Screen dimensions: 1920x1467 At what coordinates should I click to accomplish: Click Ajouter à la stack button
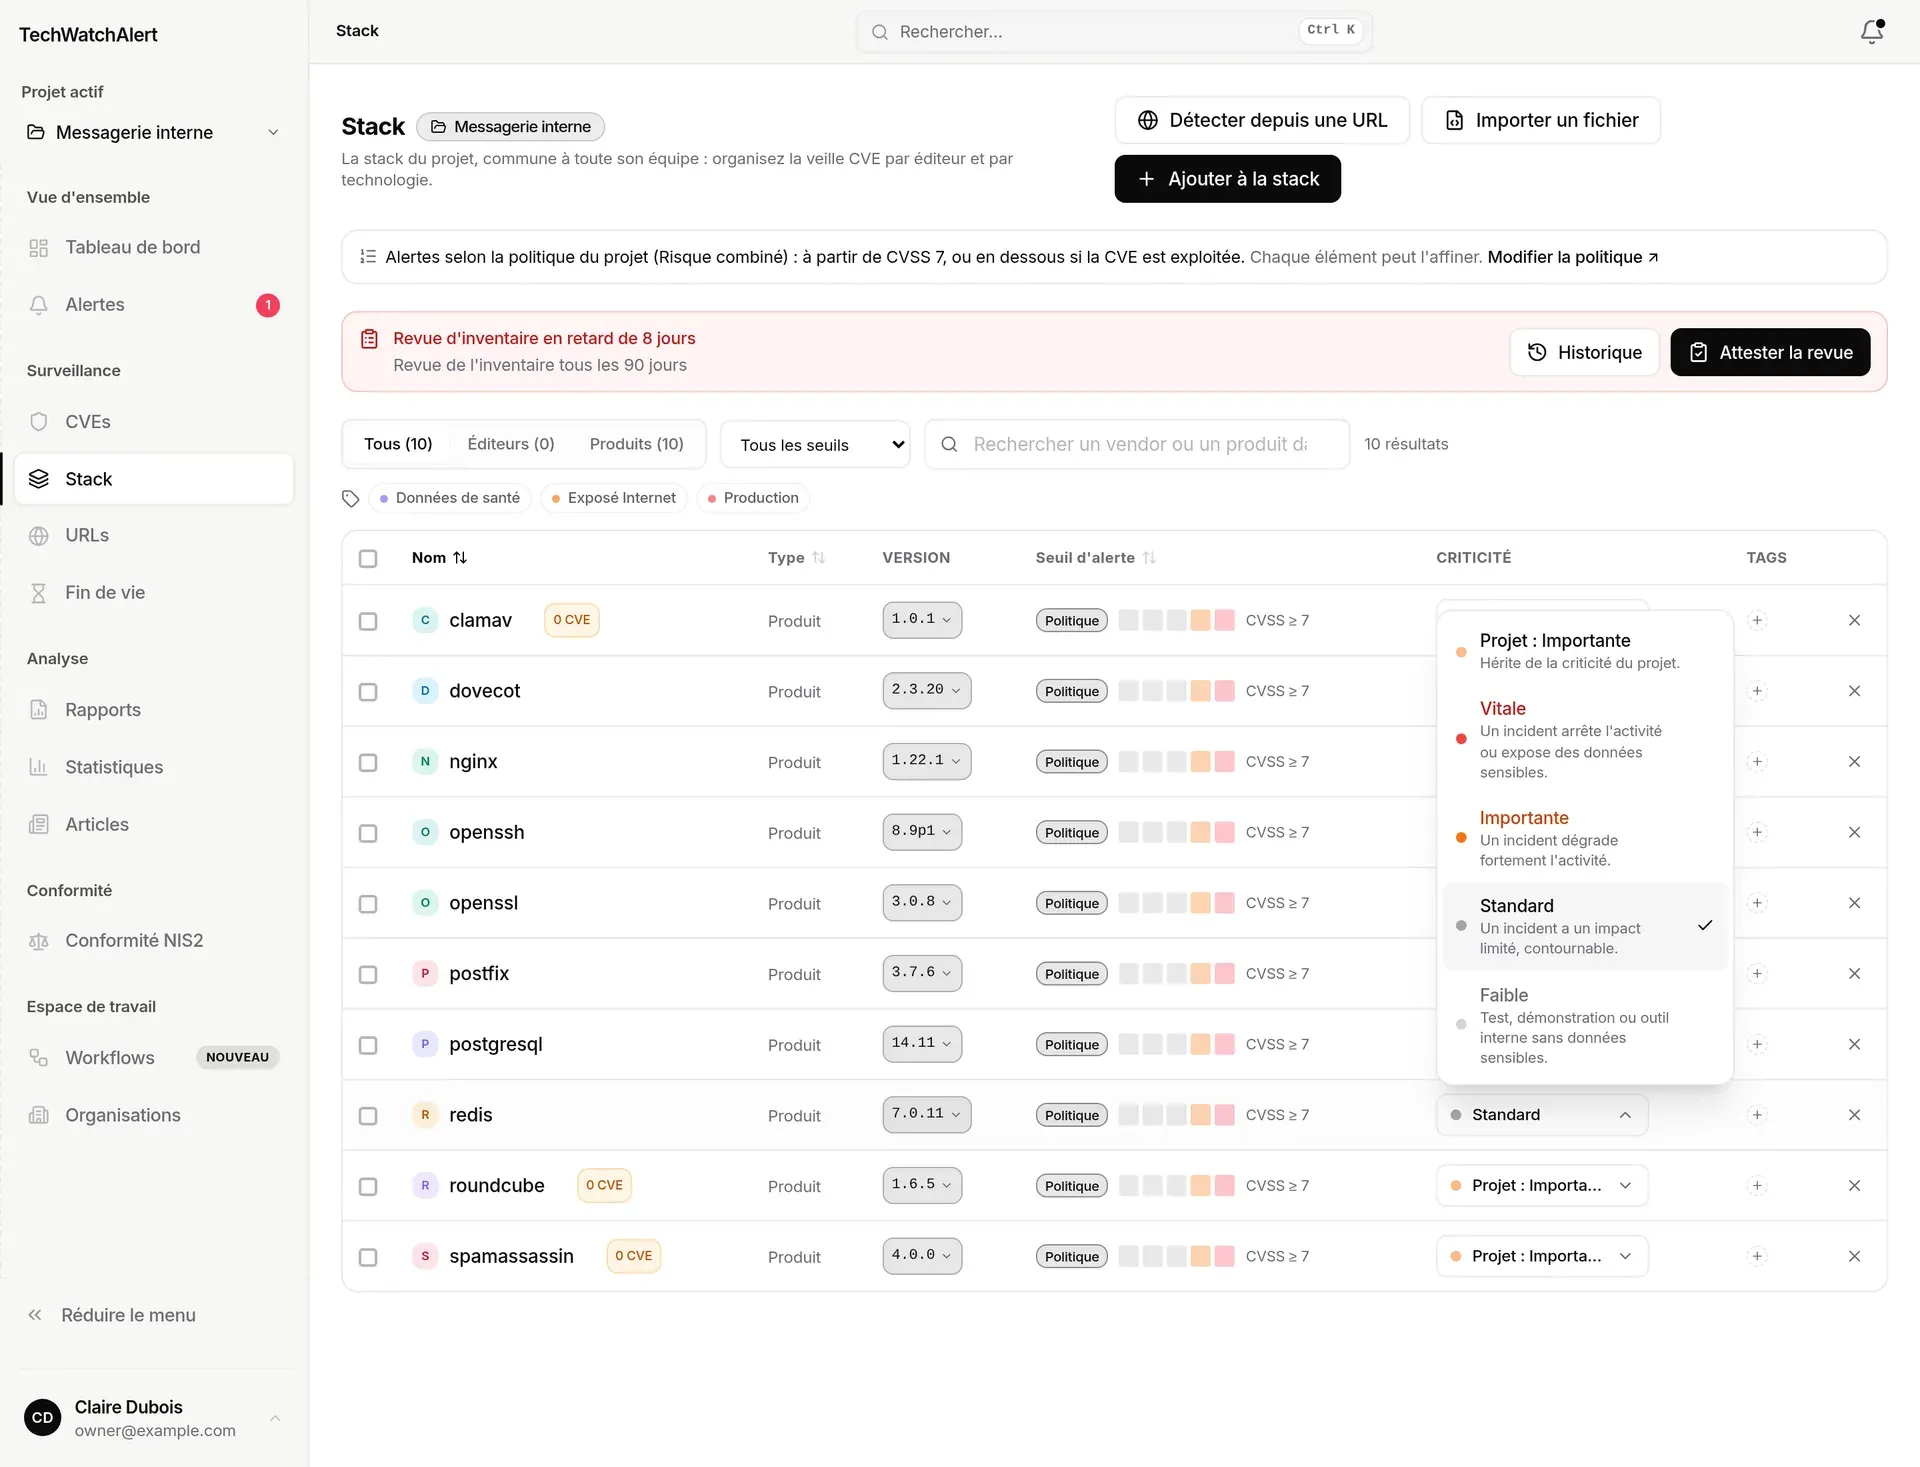(x=1228, y=179)
